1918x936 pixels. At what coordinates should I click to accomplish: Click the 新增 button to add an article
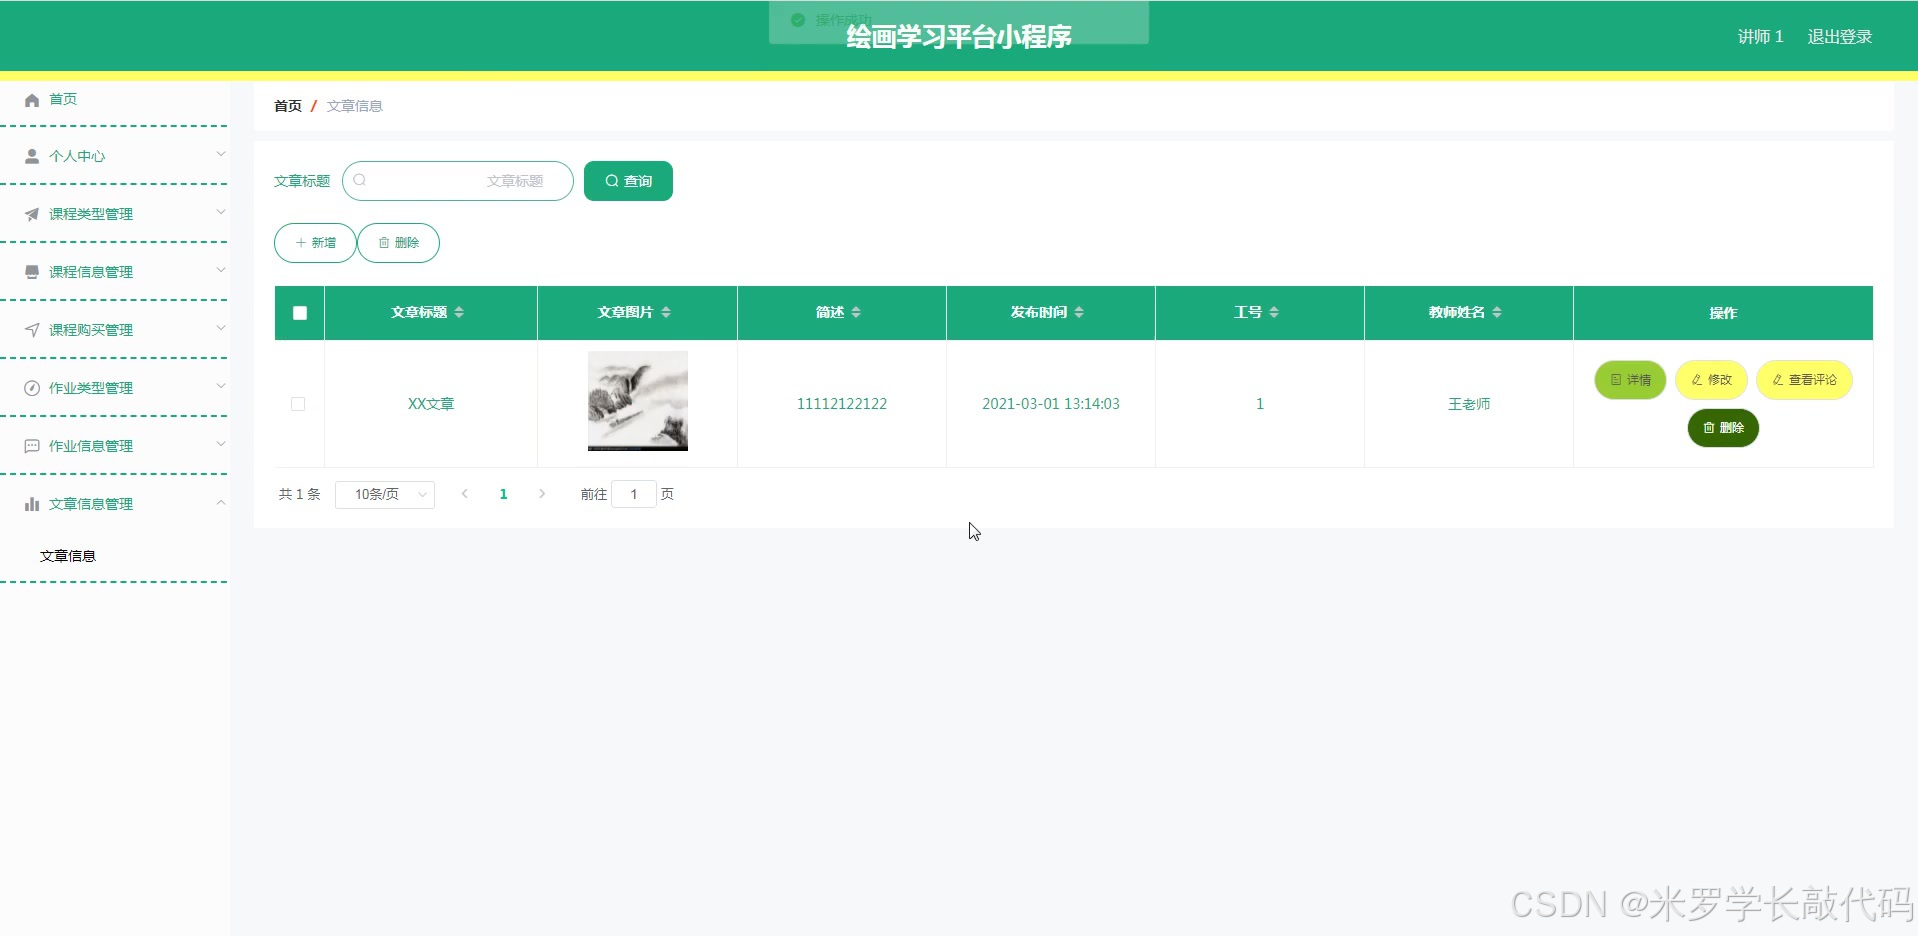tap(314, 242)
